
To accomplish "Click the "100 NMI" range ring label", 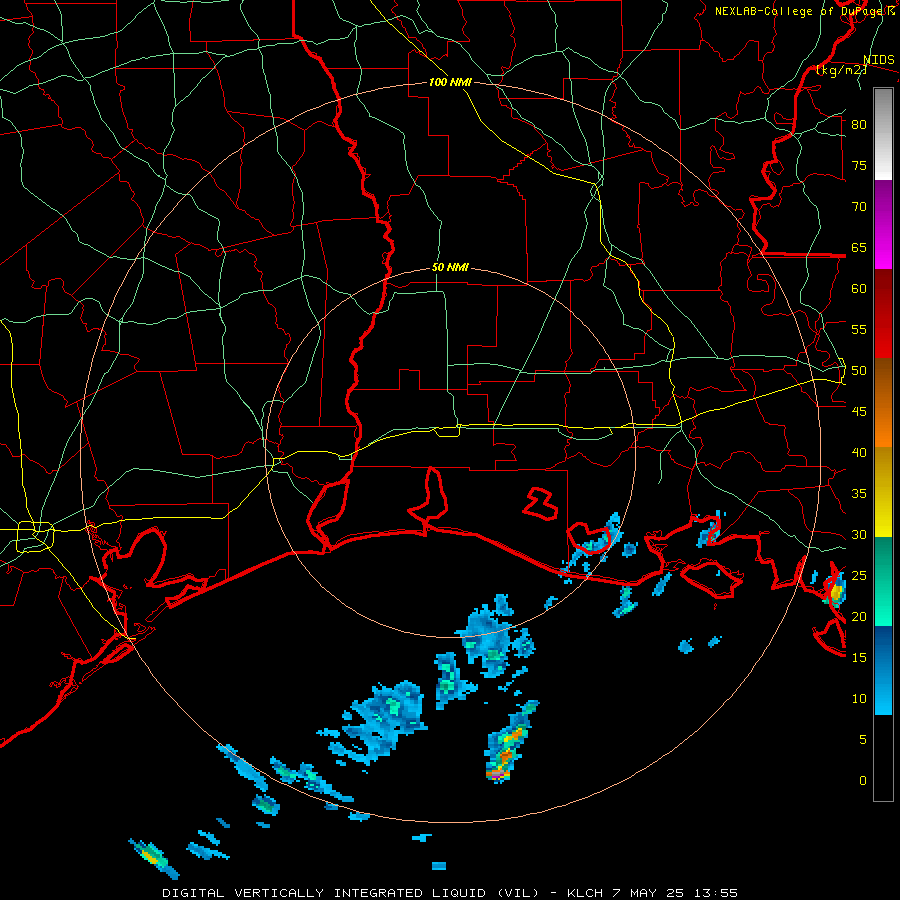I will (x=450, y=83).
